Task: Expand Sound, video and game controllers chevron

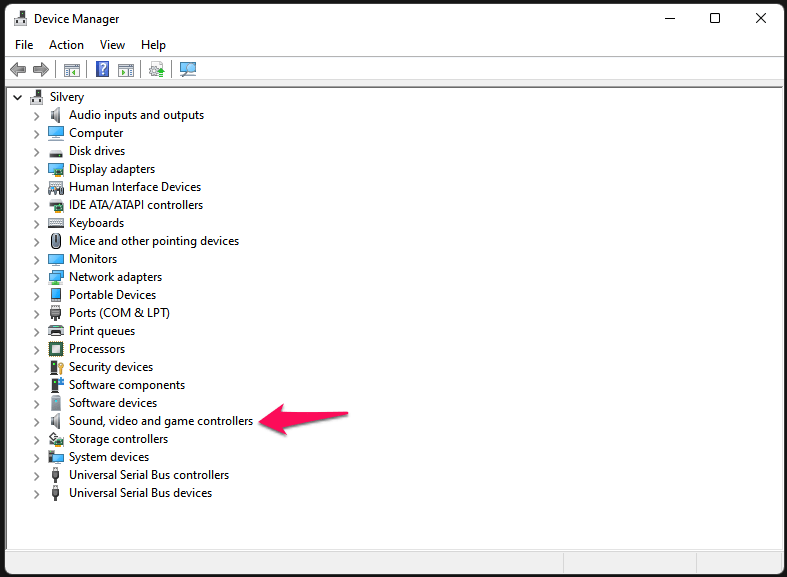Action: click(x=36, y=422)
